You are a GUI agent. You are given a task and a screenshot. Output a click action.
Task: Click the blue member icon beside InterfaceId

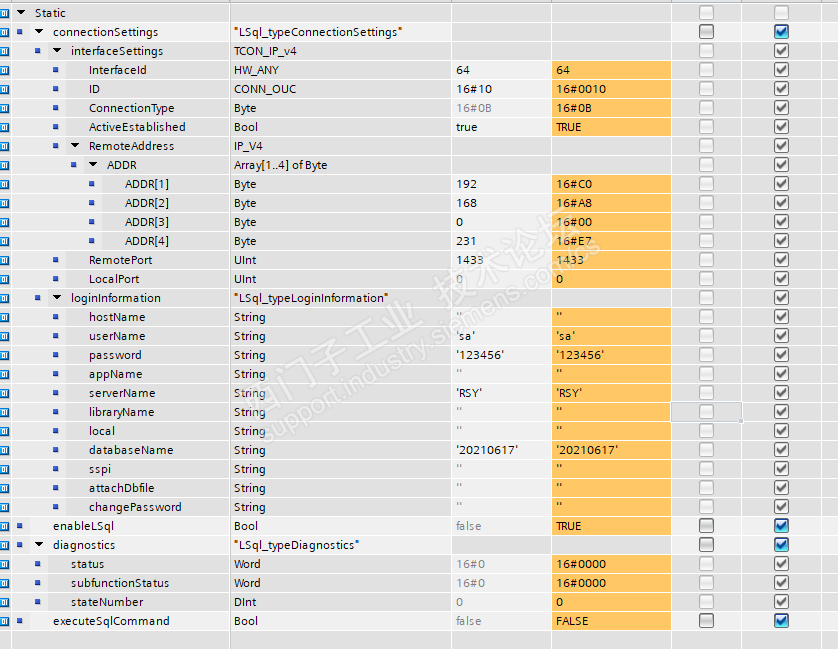[56, 70]
